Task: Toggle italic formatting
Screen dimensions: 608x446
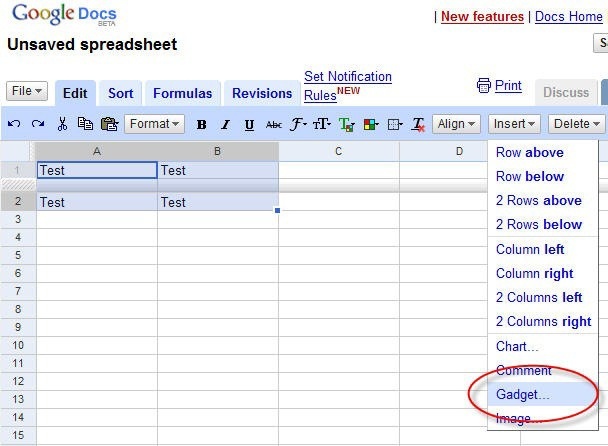Action: click(225, 125)
